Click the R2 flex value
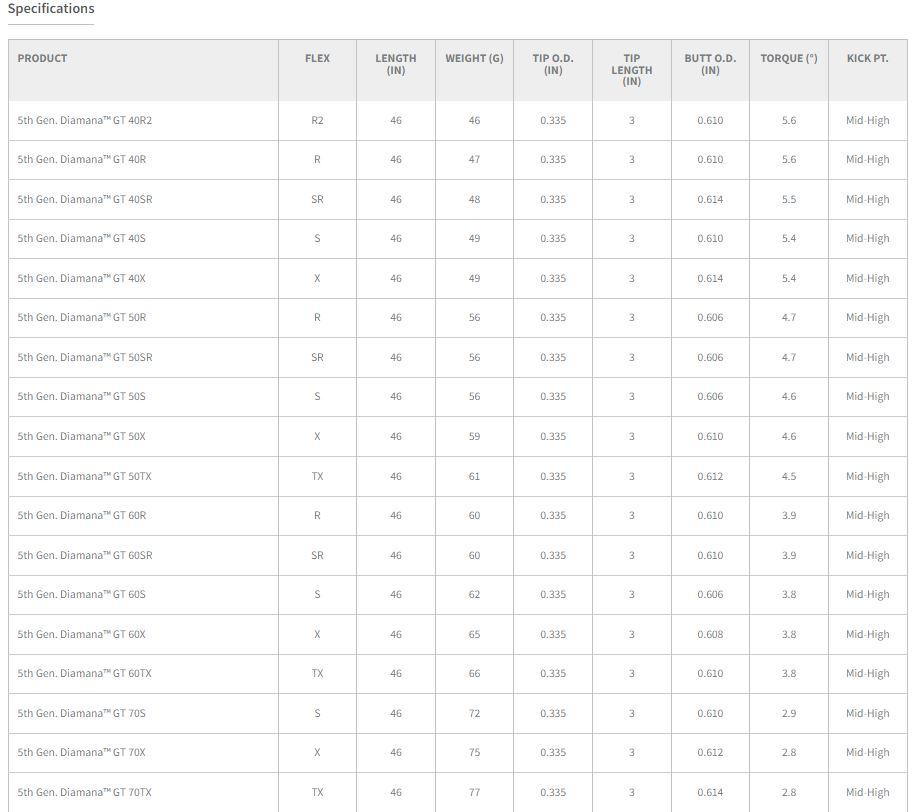The height and width of the screenshot is (812, 914). [317, 120]
